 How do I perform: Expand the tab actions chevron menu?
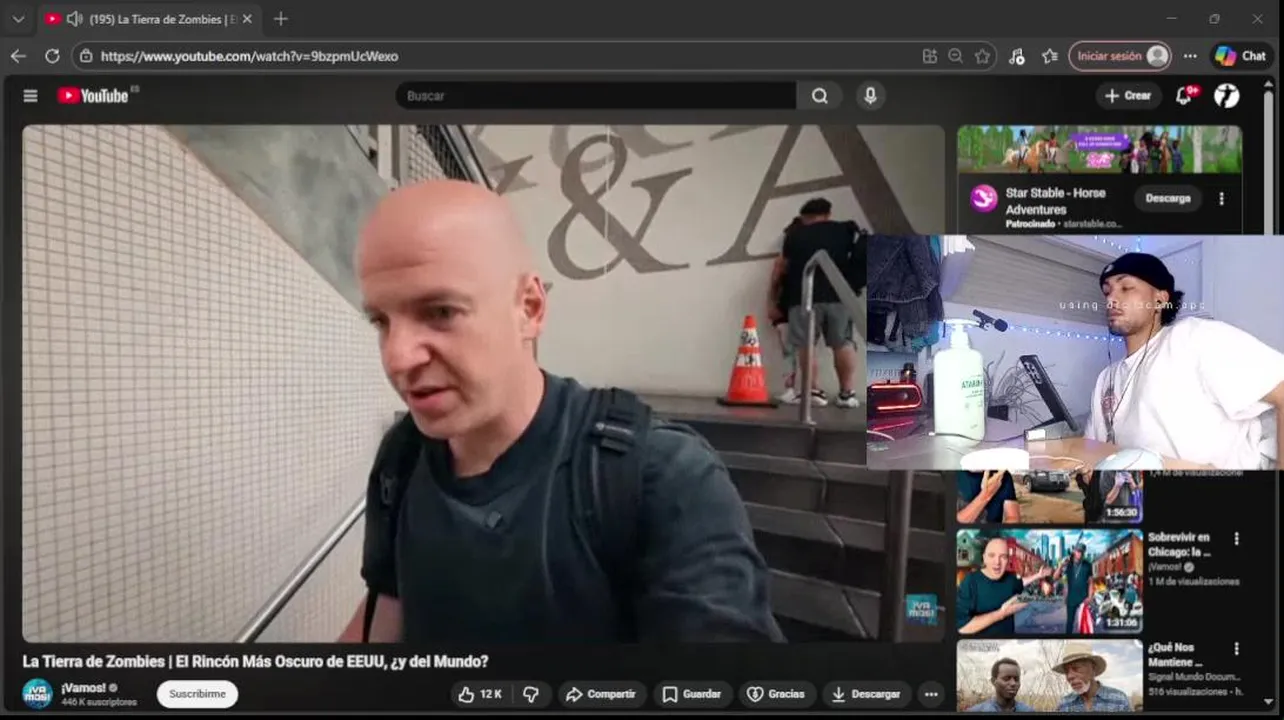(18, 19)
